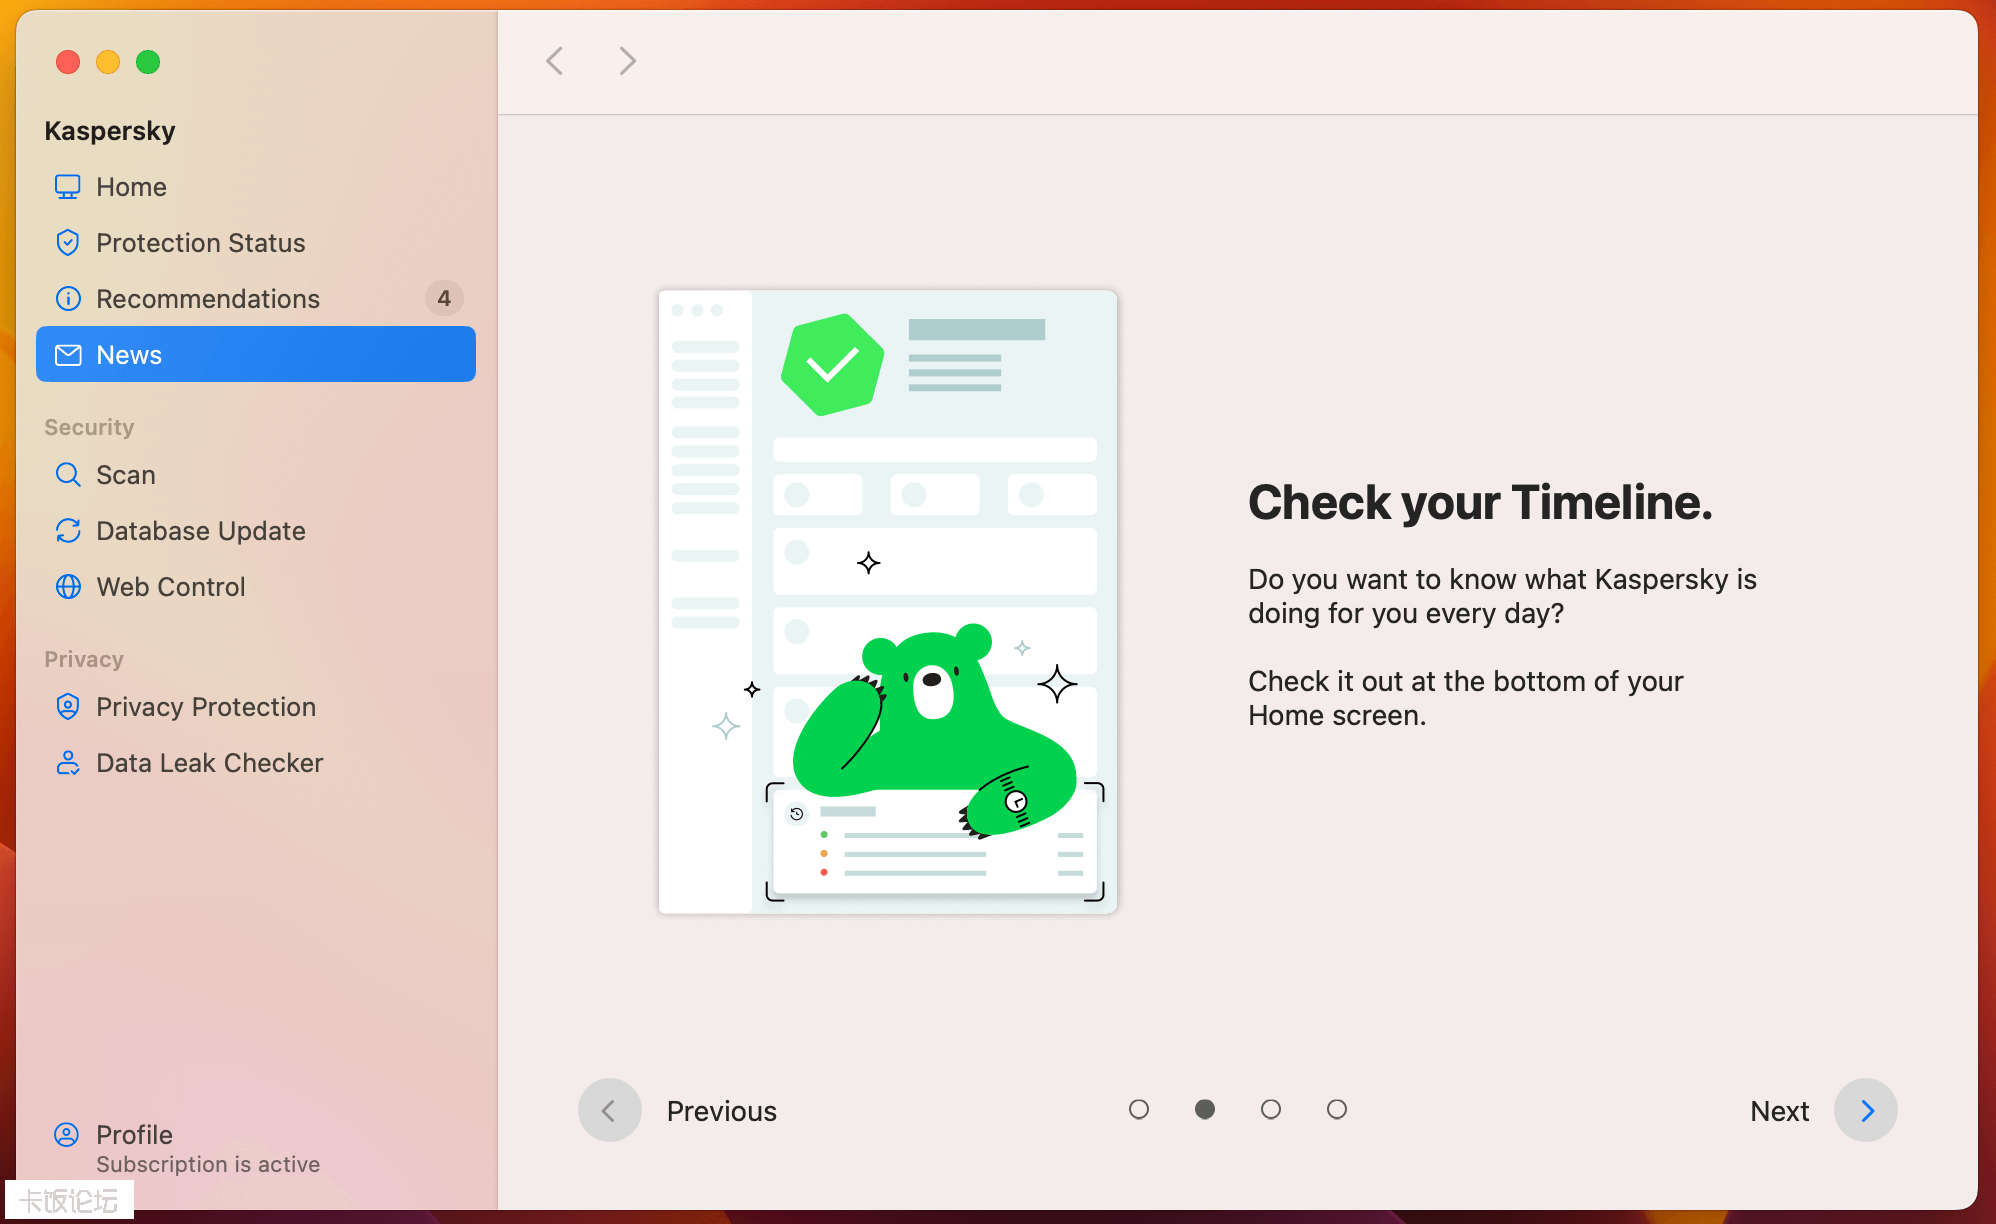Click the Profile avatar icon

click(66, 1135)
